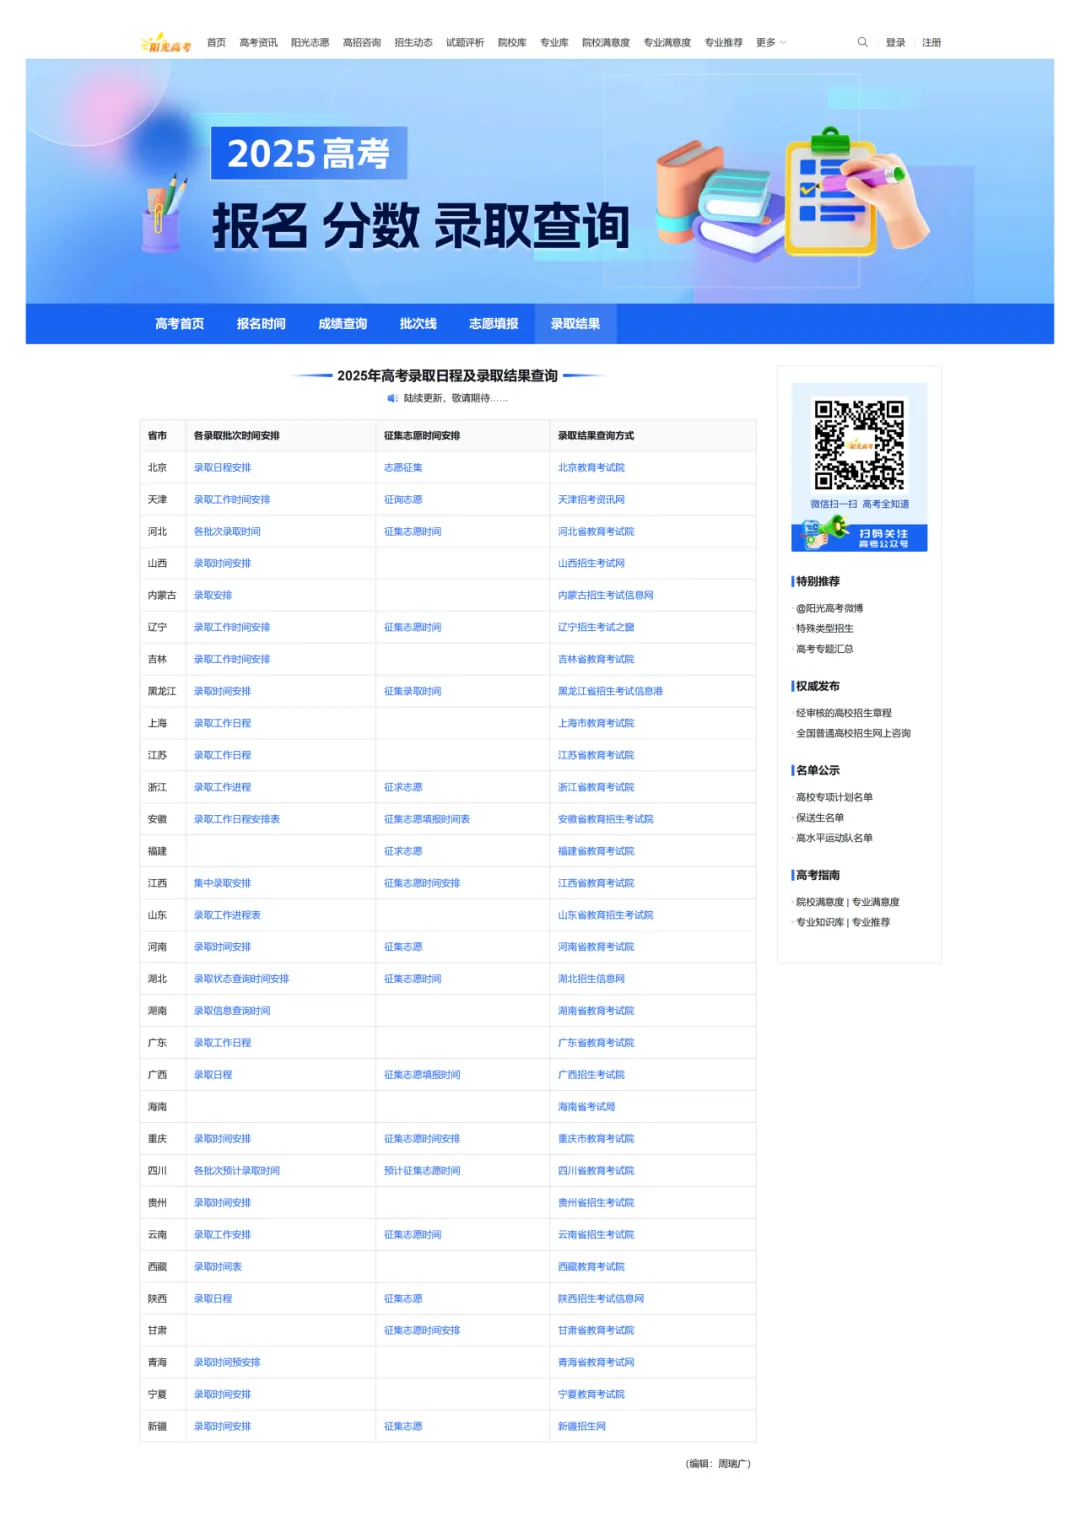
Task: Open 阳光志愿 in top navigation
Action: pyautogui.click(x=310, y=43)
